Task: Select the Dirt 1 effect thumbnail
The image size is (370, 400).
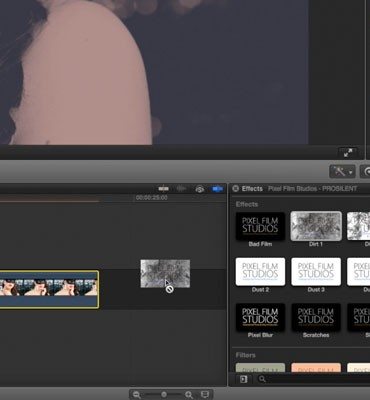Action: 316,226
